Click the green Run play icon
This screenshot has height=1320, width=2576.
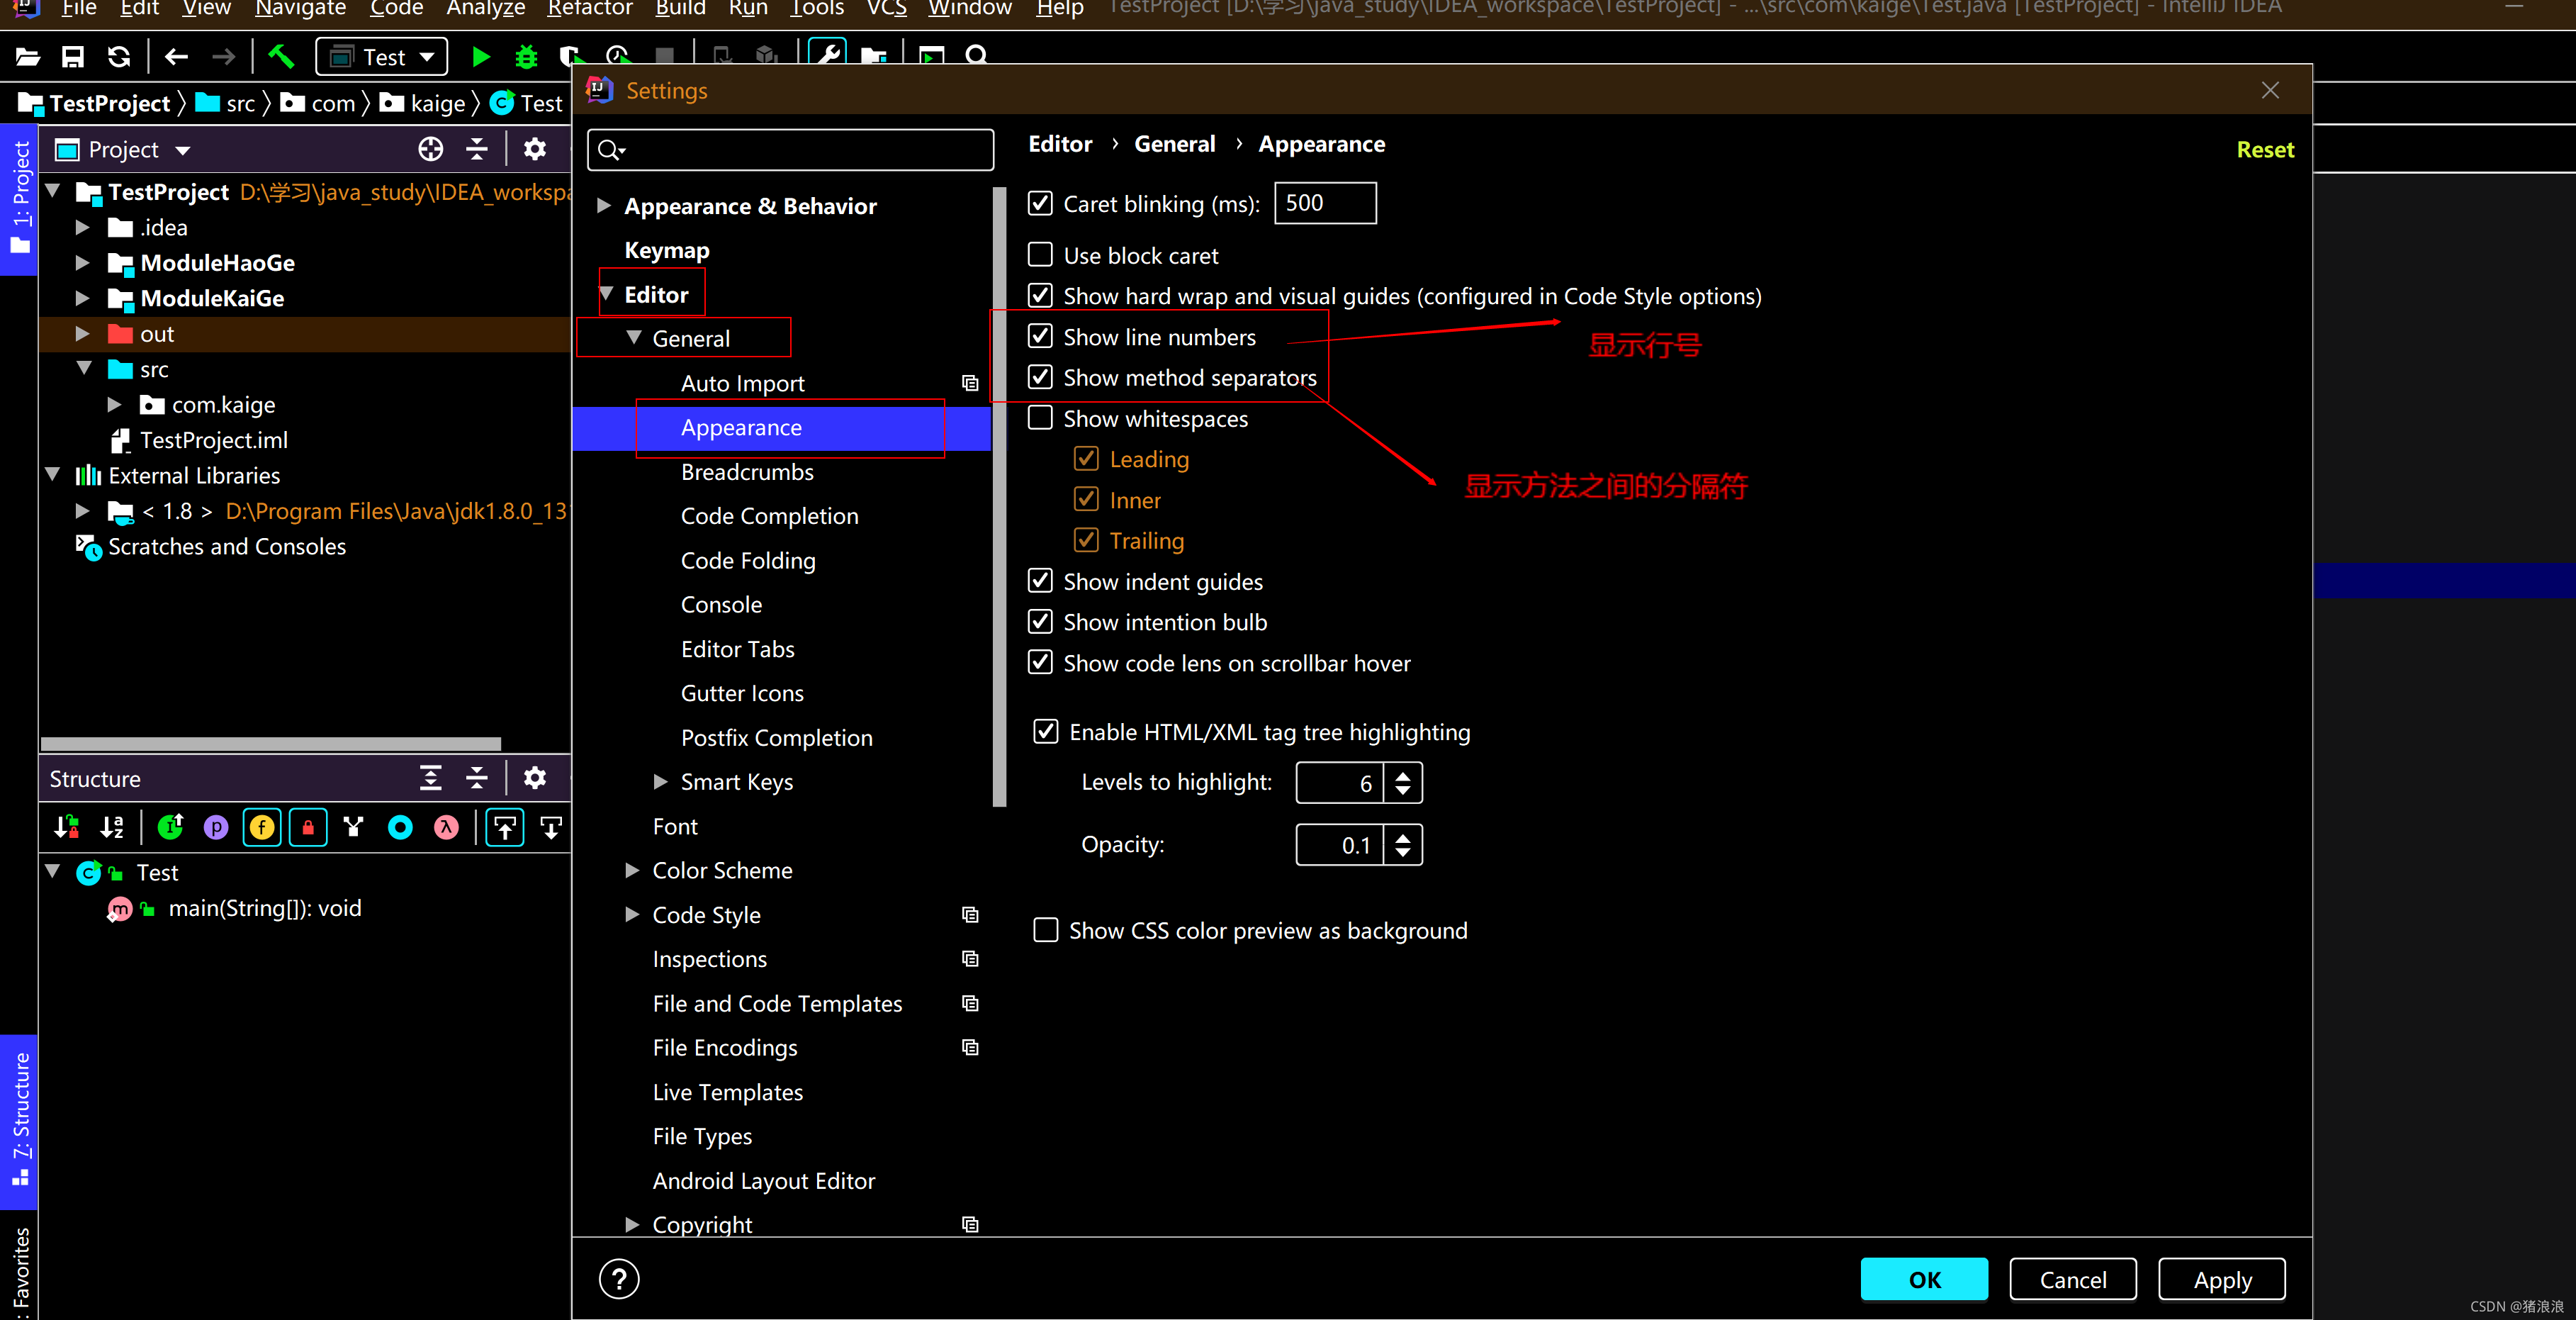point(480,57)
